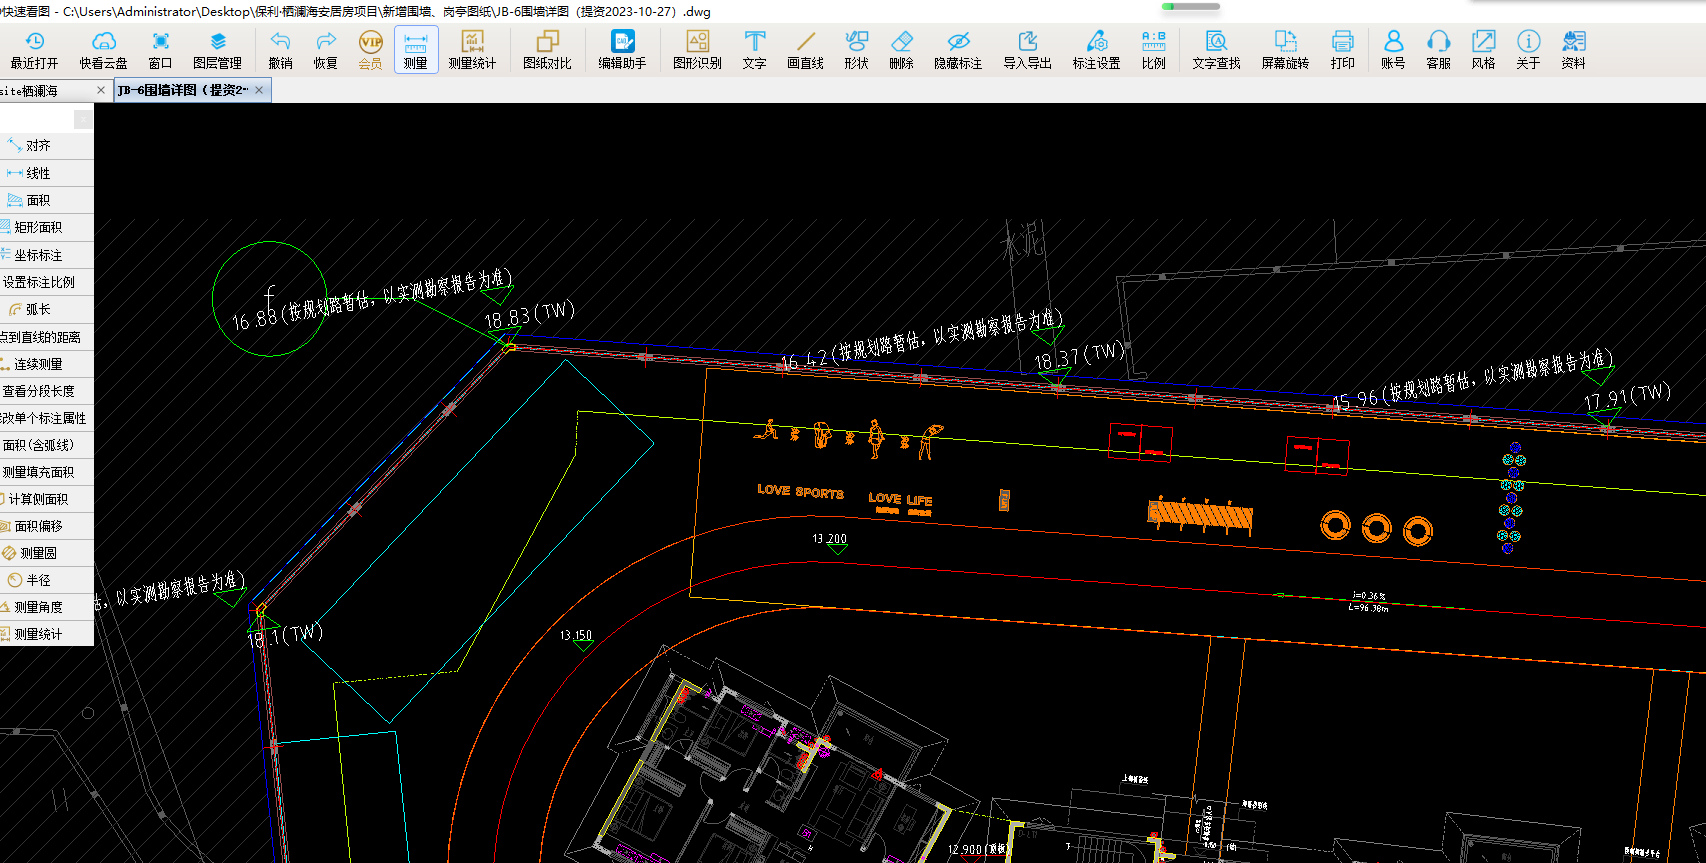Click the 窗口 window tool

(160, 50)
